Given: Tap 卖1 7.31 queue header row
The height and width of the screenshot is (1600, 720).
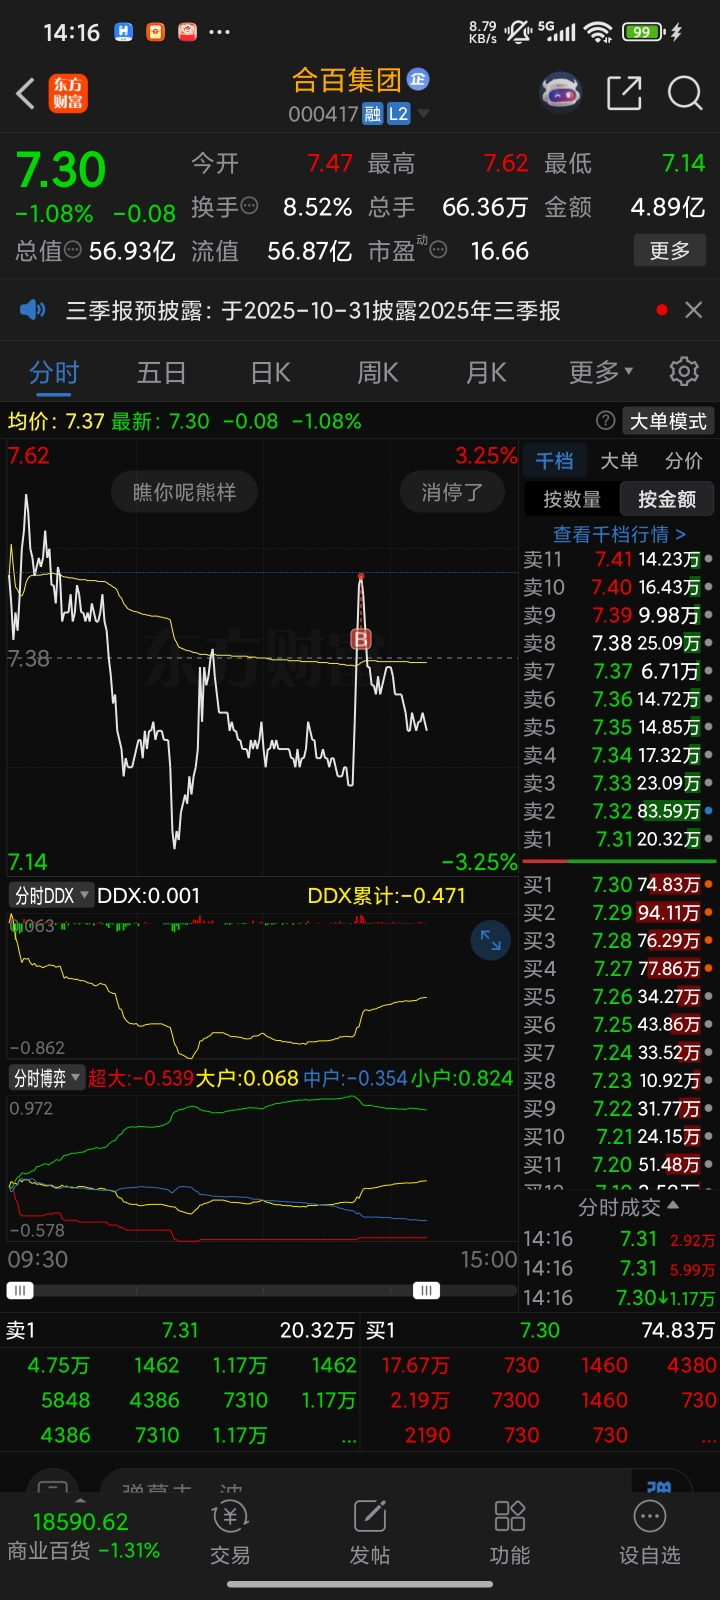Looking at the screenshot, I should 181,1330.
